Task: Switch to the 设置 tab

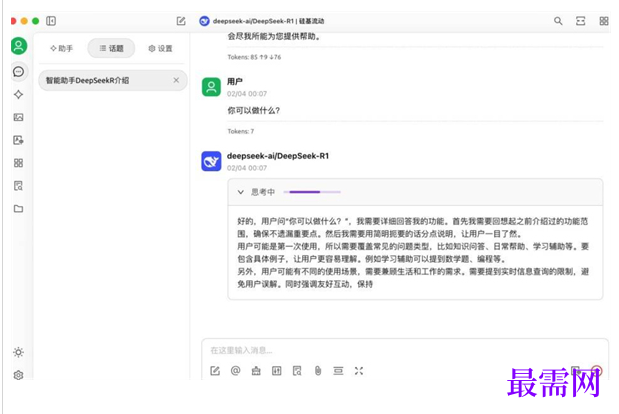Action: (x=160, y=49)
